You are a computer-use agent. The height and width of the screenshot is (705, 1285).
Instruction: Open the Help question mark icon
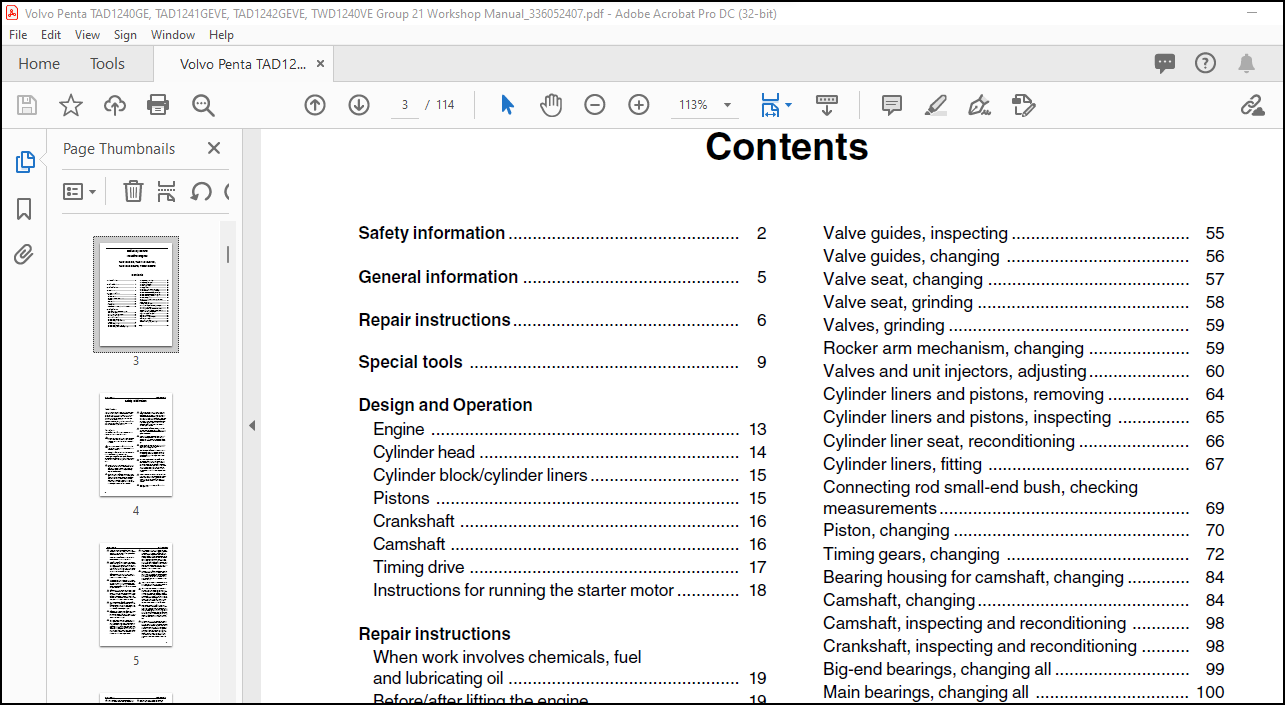(x=1206, y=64)
